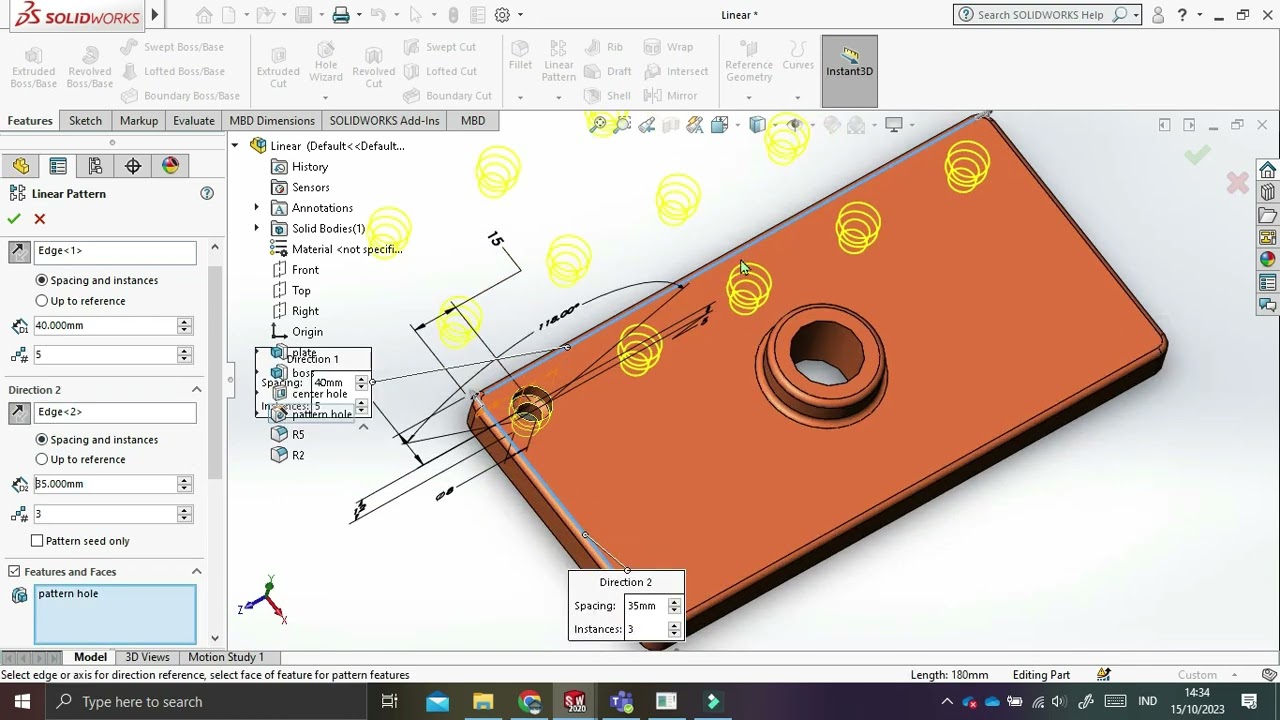This screenshot has width=1280, height=720.
Task: Select Origin in feature tree
Action: point(307,332)
